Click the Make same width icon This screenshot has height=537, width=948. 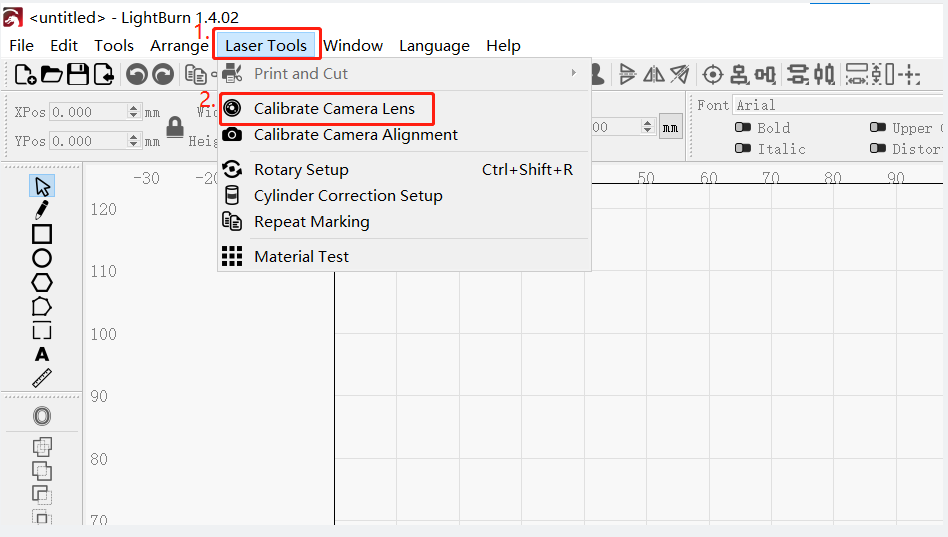point(857,75)
